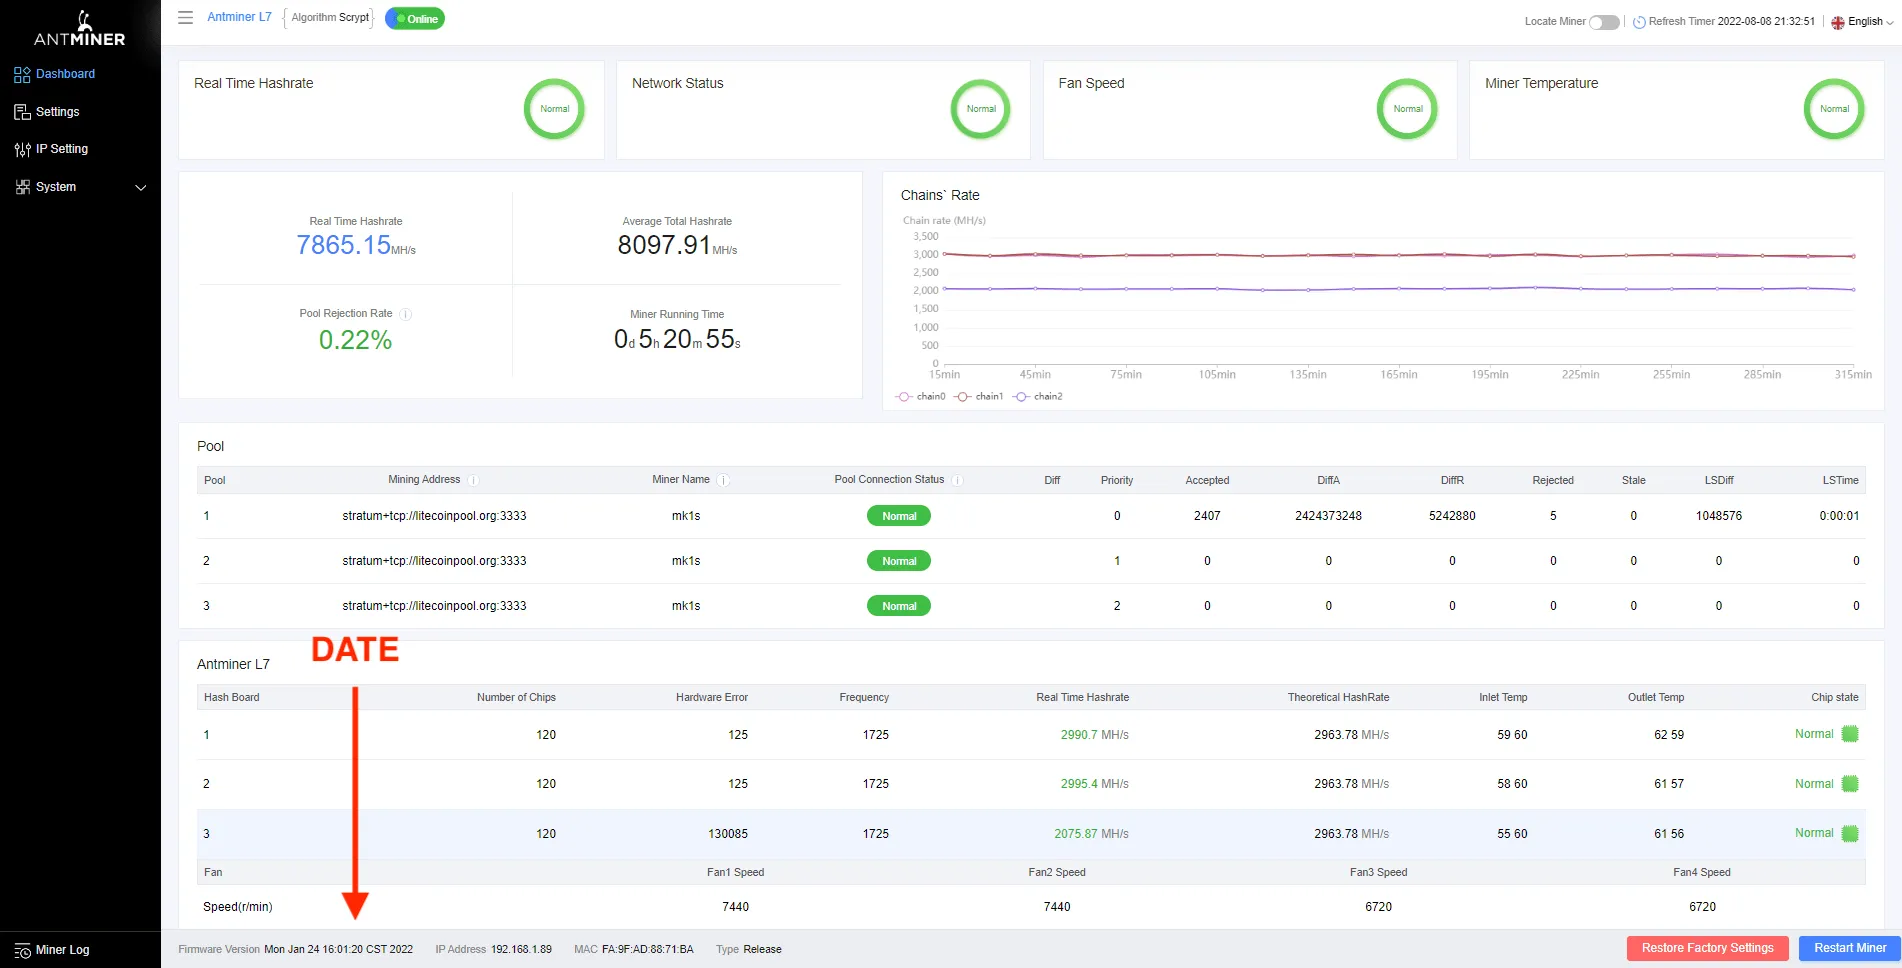Screen dimensions: 1902x968
Task: Click pool 2 Normal connection status badge
Action: (x=899, y=561)
